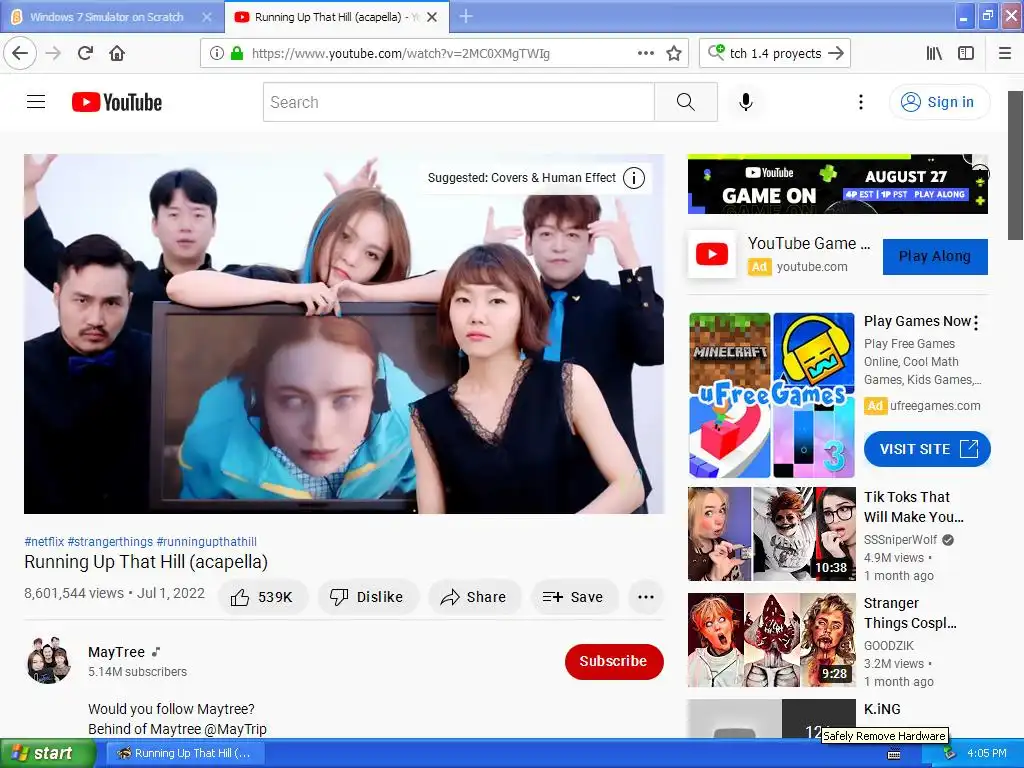The width and height of the screenshot is (1024, 768).
Task: Click the Sign in button
Action: (x=939, y=102)
